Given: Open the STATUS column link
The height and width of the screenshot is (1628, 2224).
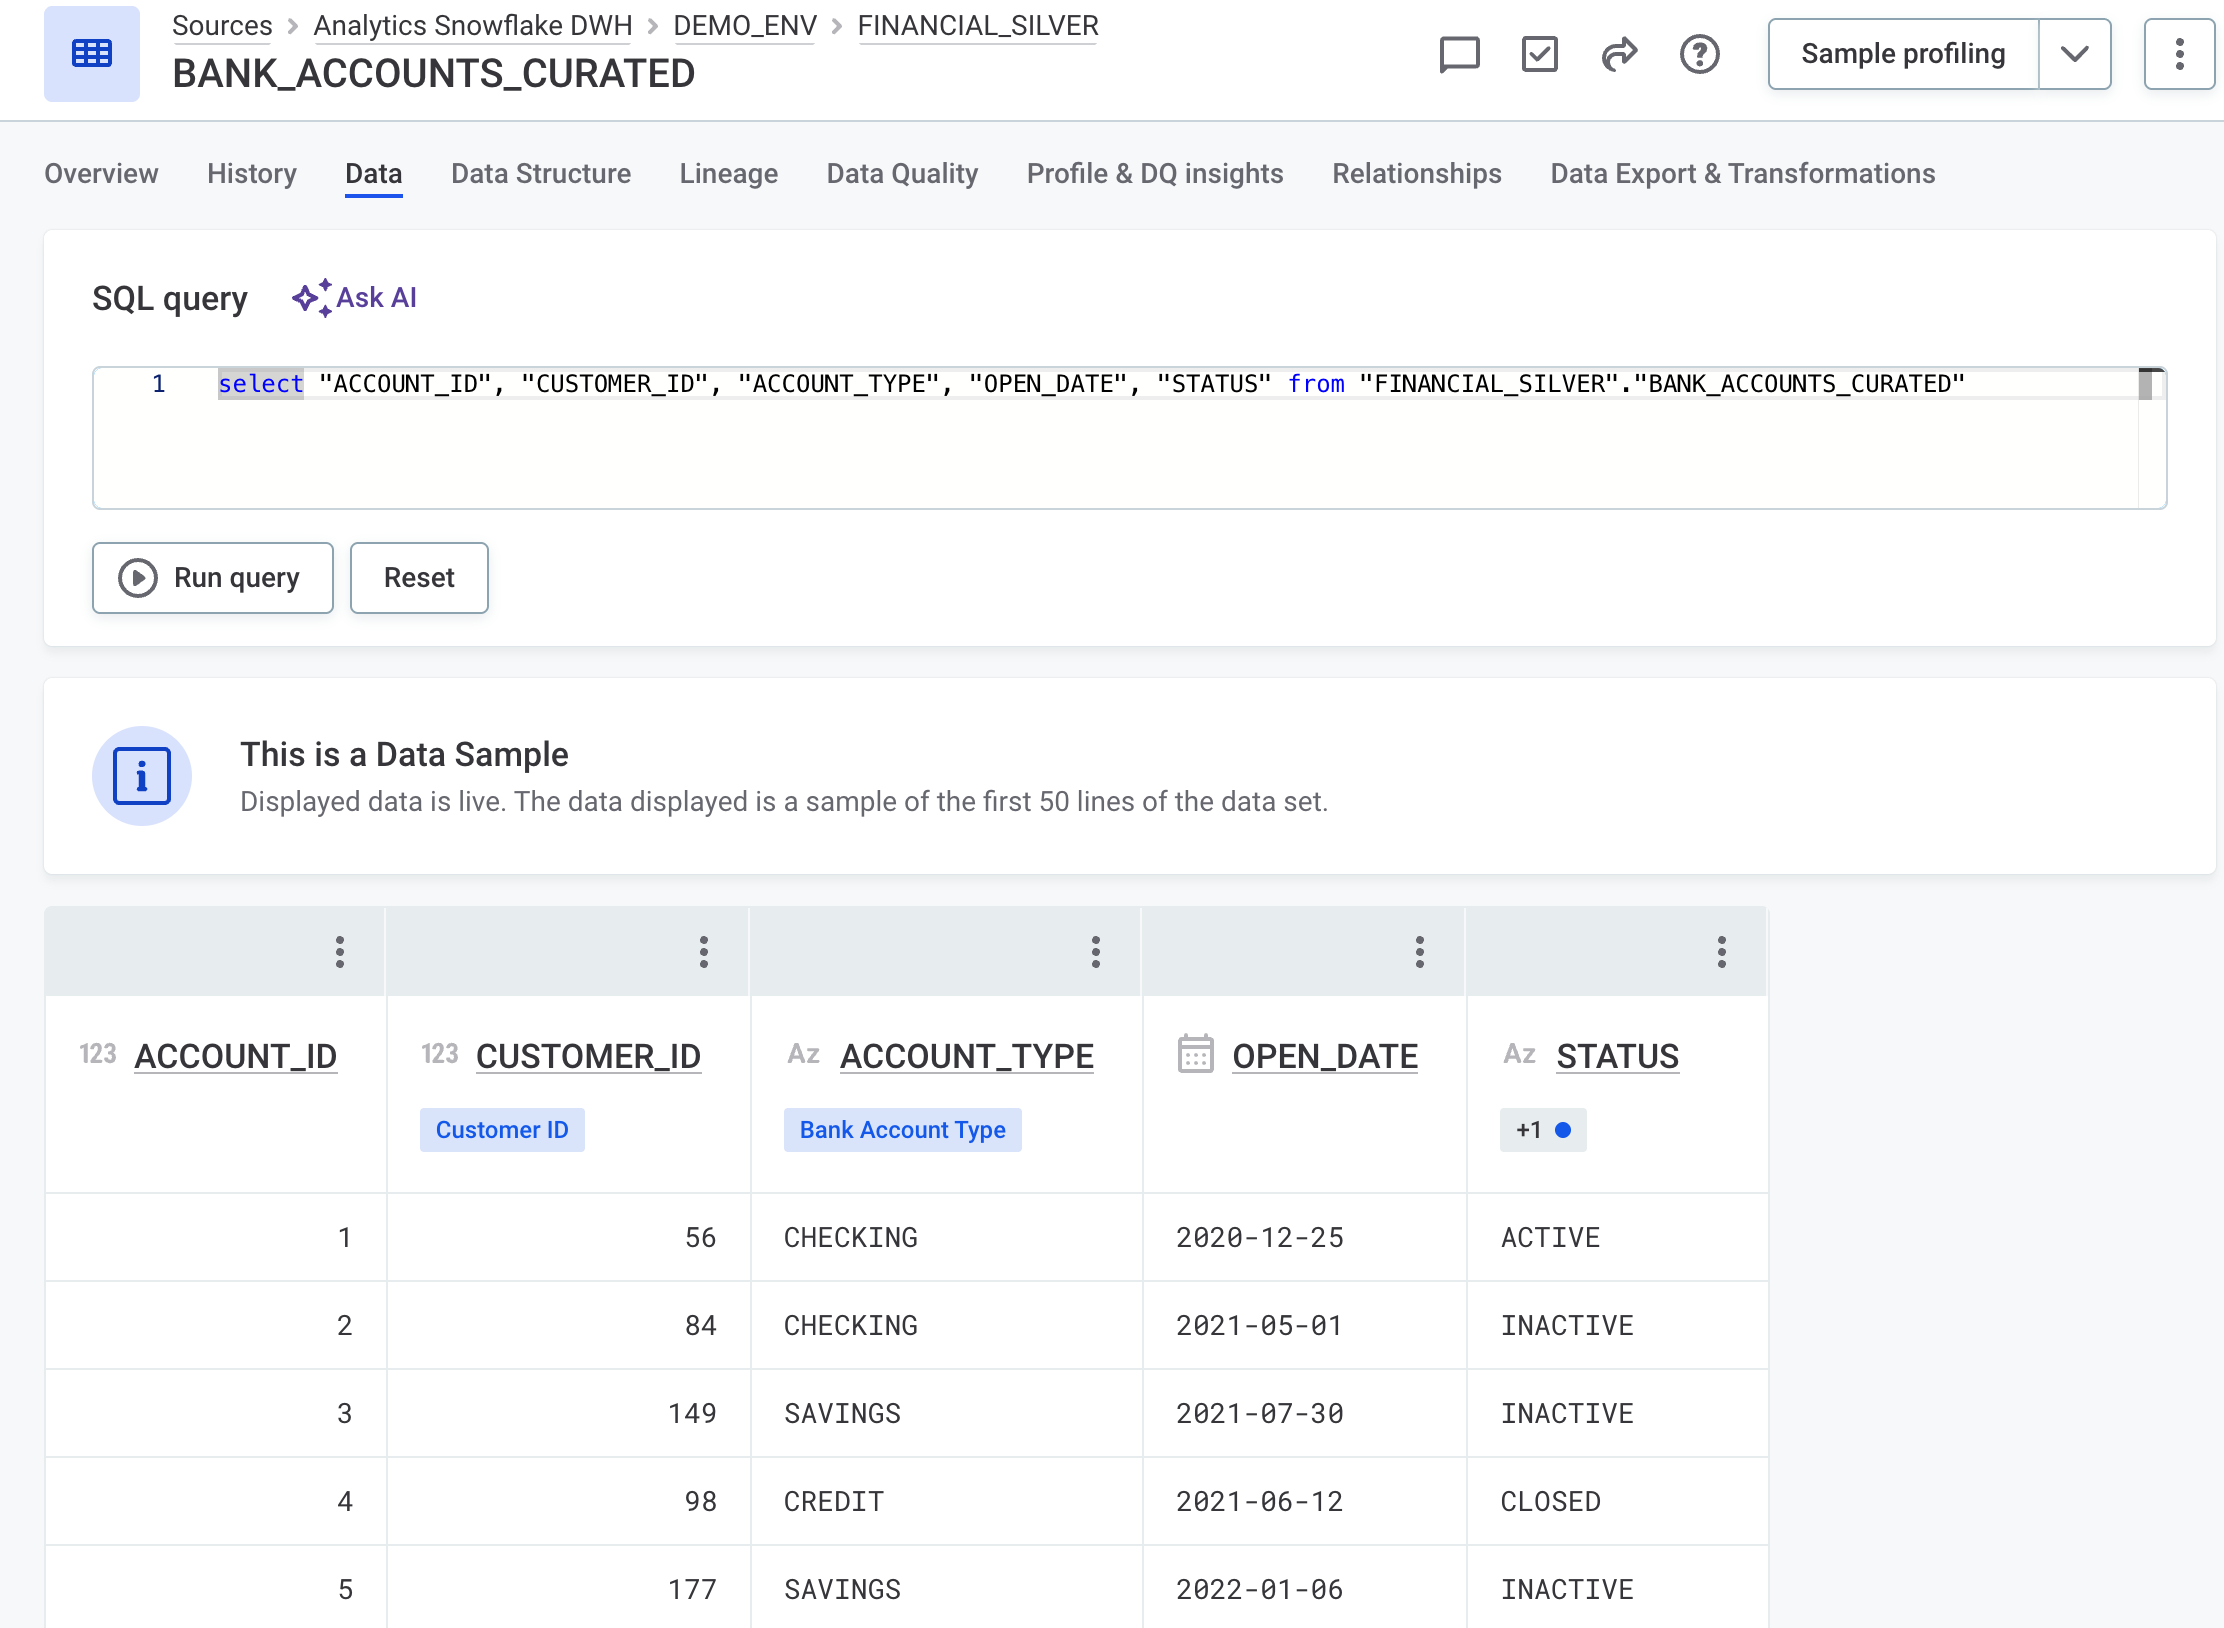Looking at the screenshot, I should pos(1618,1056).
